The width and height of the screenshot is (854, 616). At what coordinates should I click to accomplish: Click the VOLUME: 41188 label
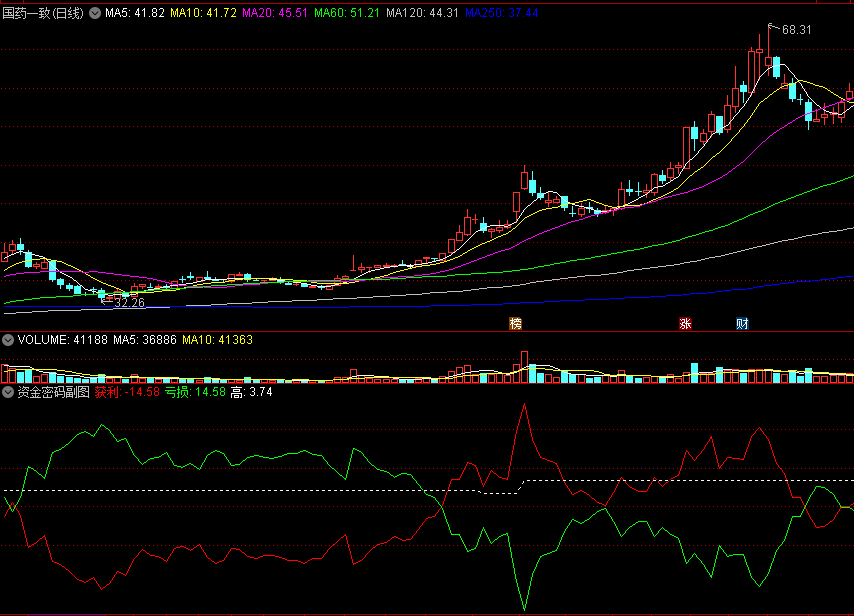(63, 340)
